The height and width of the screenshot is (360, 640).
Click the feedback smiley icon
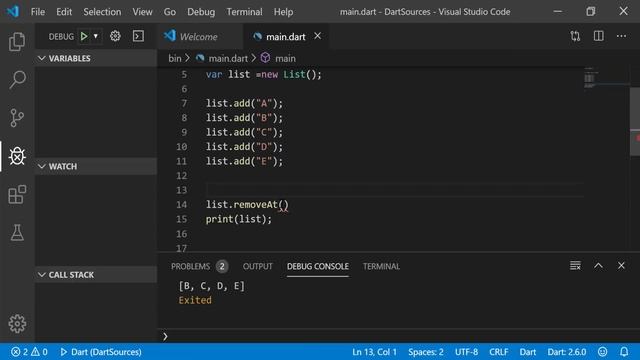point(602,352)
